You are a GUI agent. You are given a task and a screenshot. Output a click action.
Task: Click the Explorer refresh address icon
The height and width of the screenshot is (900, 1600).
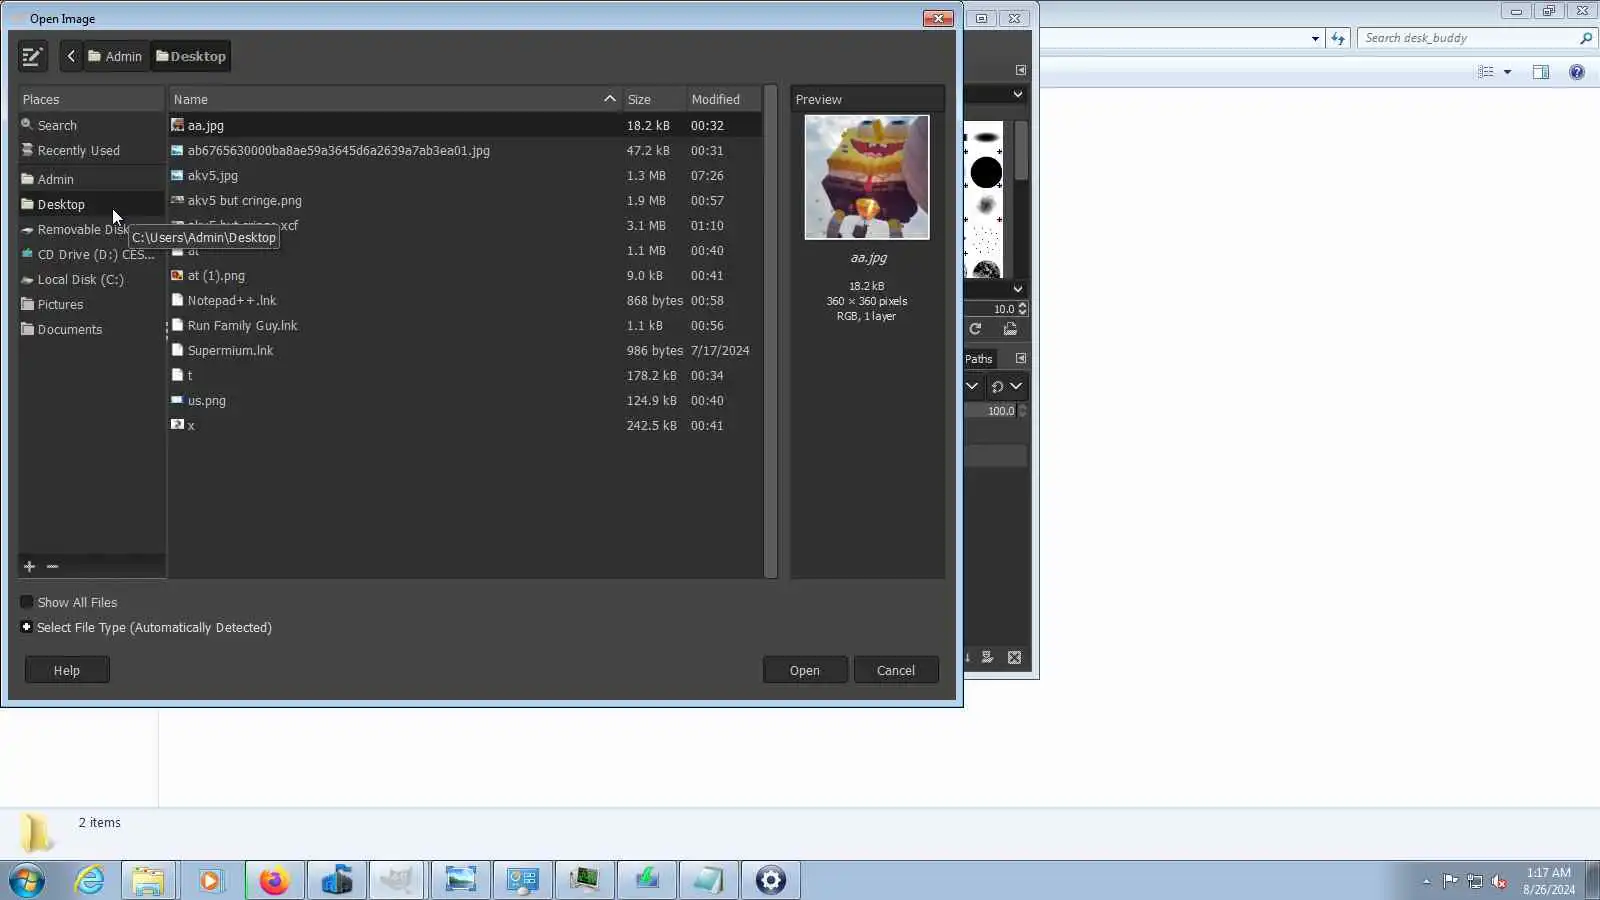click(1338, 38)
